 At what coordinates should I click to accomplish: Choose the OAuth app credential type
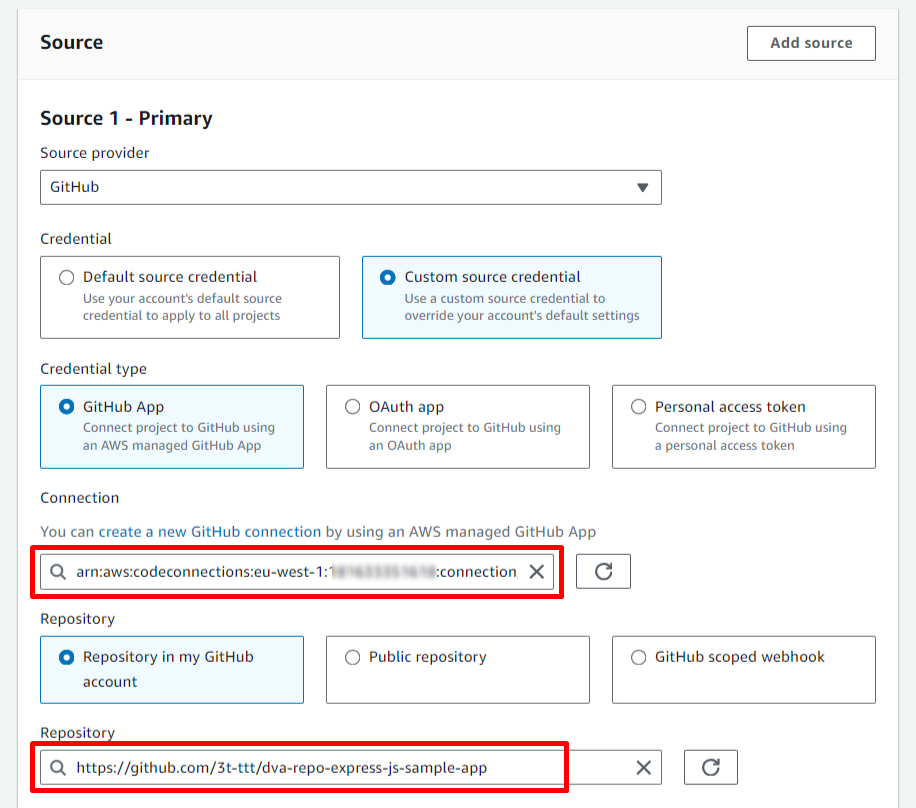click(x=457, y=426)
